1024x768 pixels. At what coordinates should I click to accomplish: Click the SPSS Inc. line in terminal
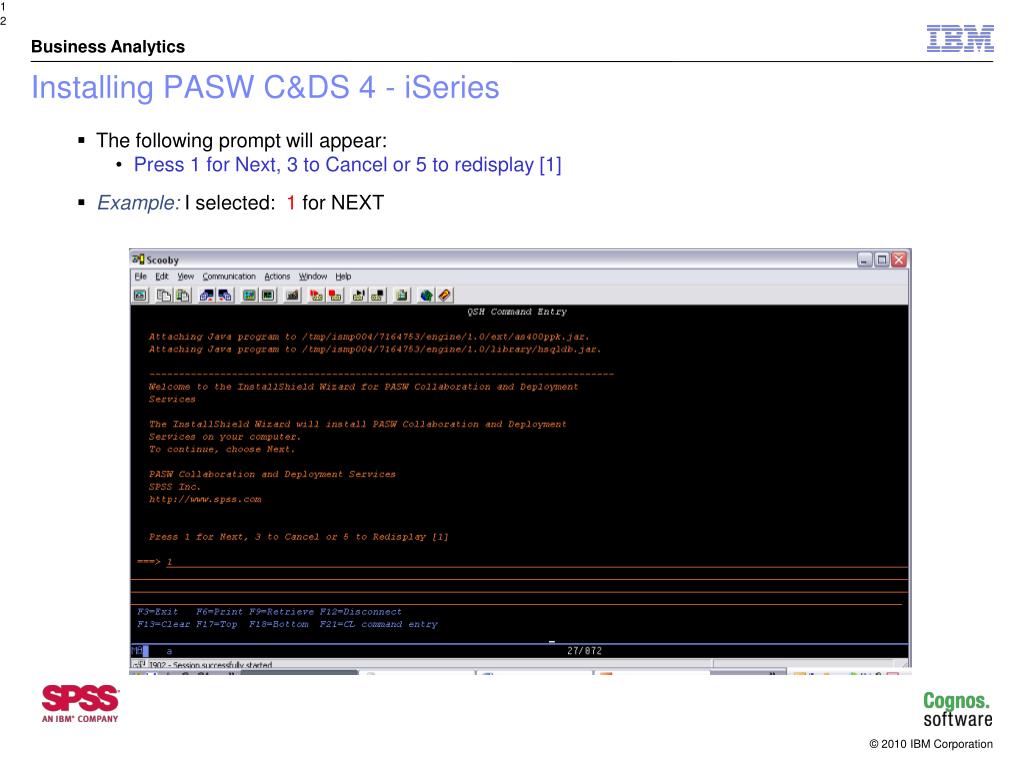[x=174, y=487]
